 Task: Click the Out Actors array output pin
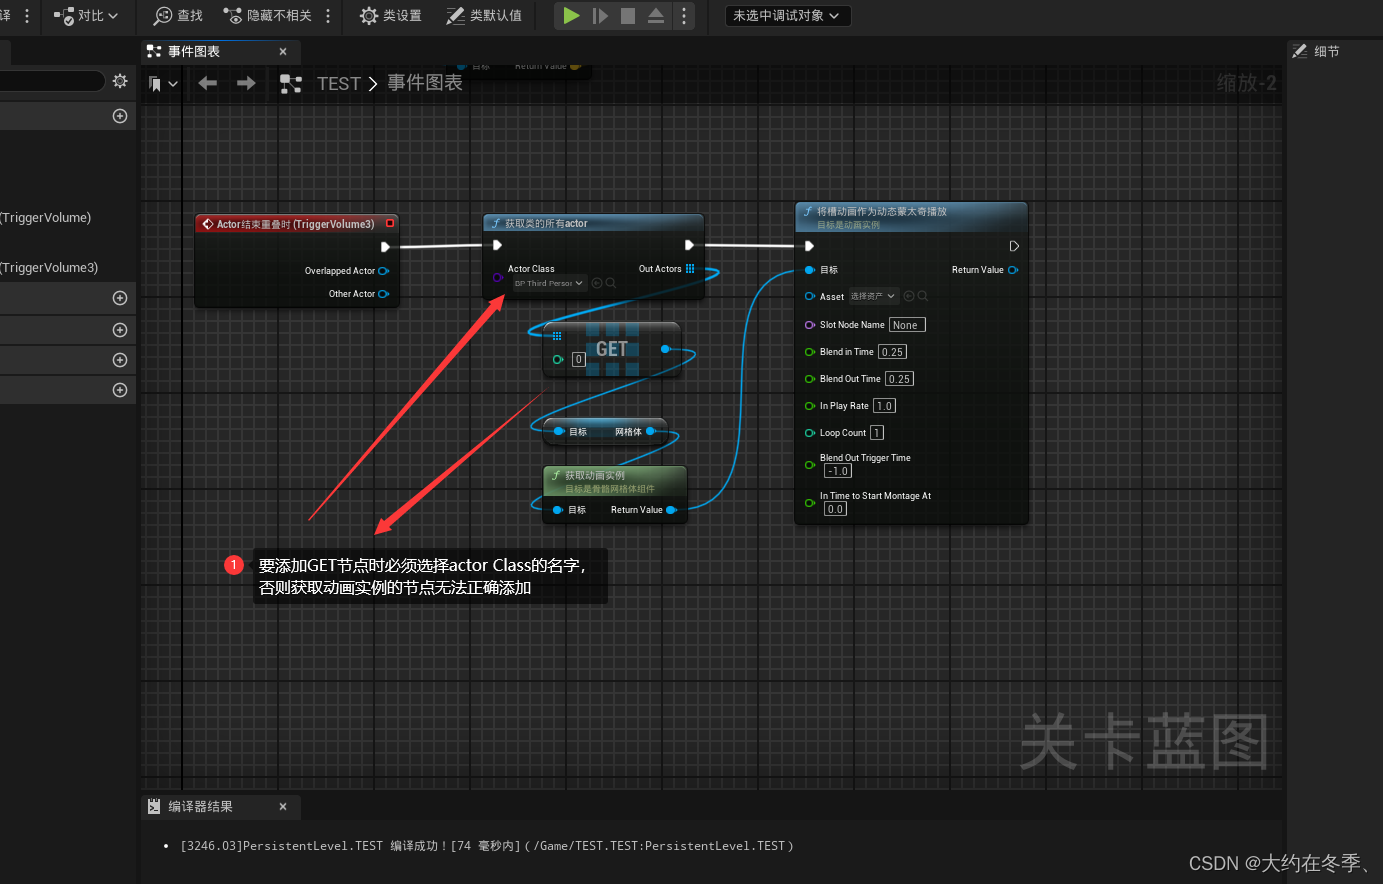690,268
